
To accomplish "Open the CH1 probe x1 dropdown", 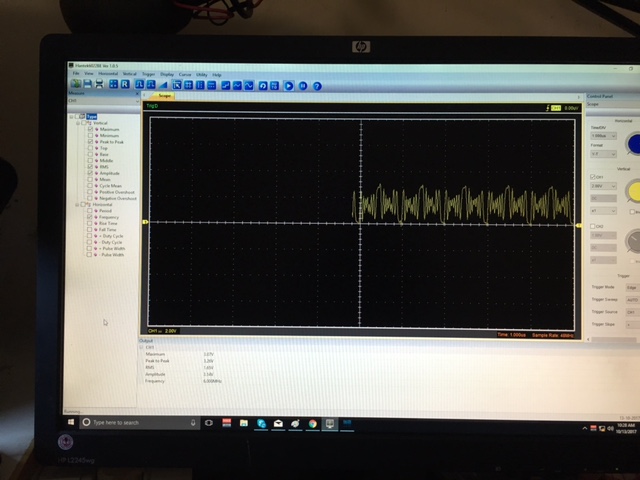I will coord(603,211).
